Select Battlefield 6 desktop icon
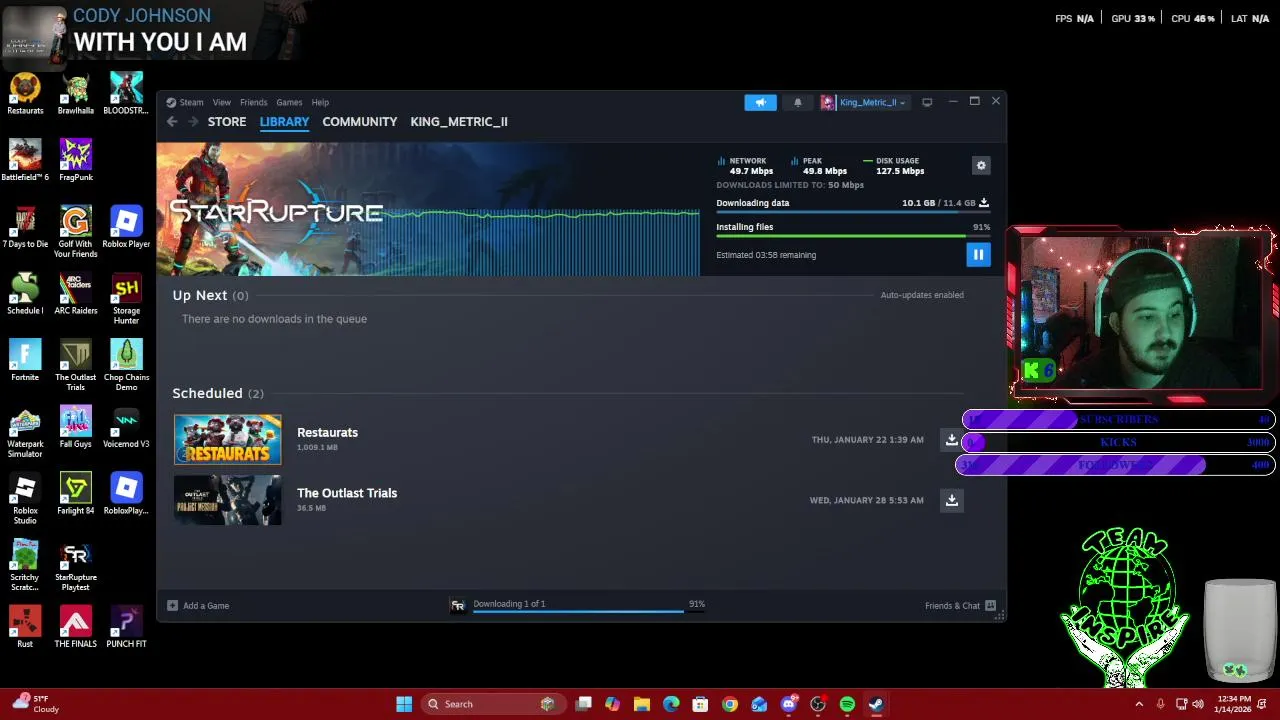Screen dimensions: 1280x720 pos(25,161)
